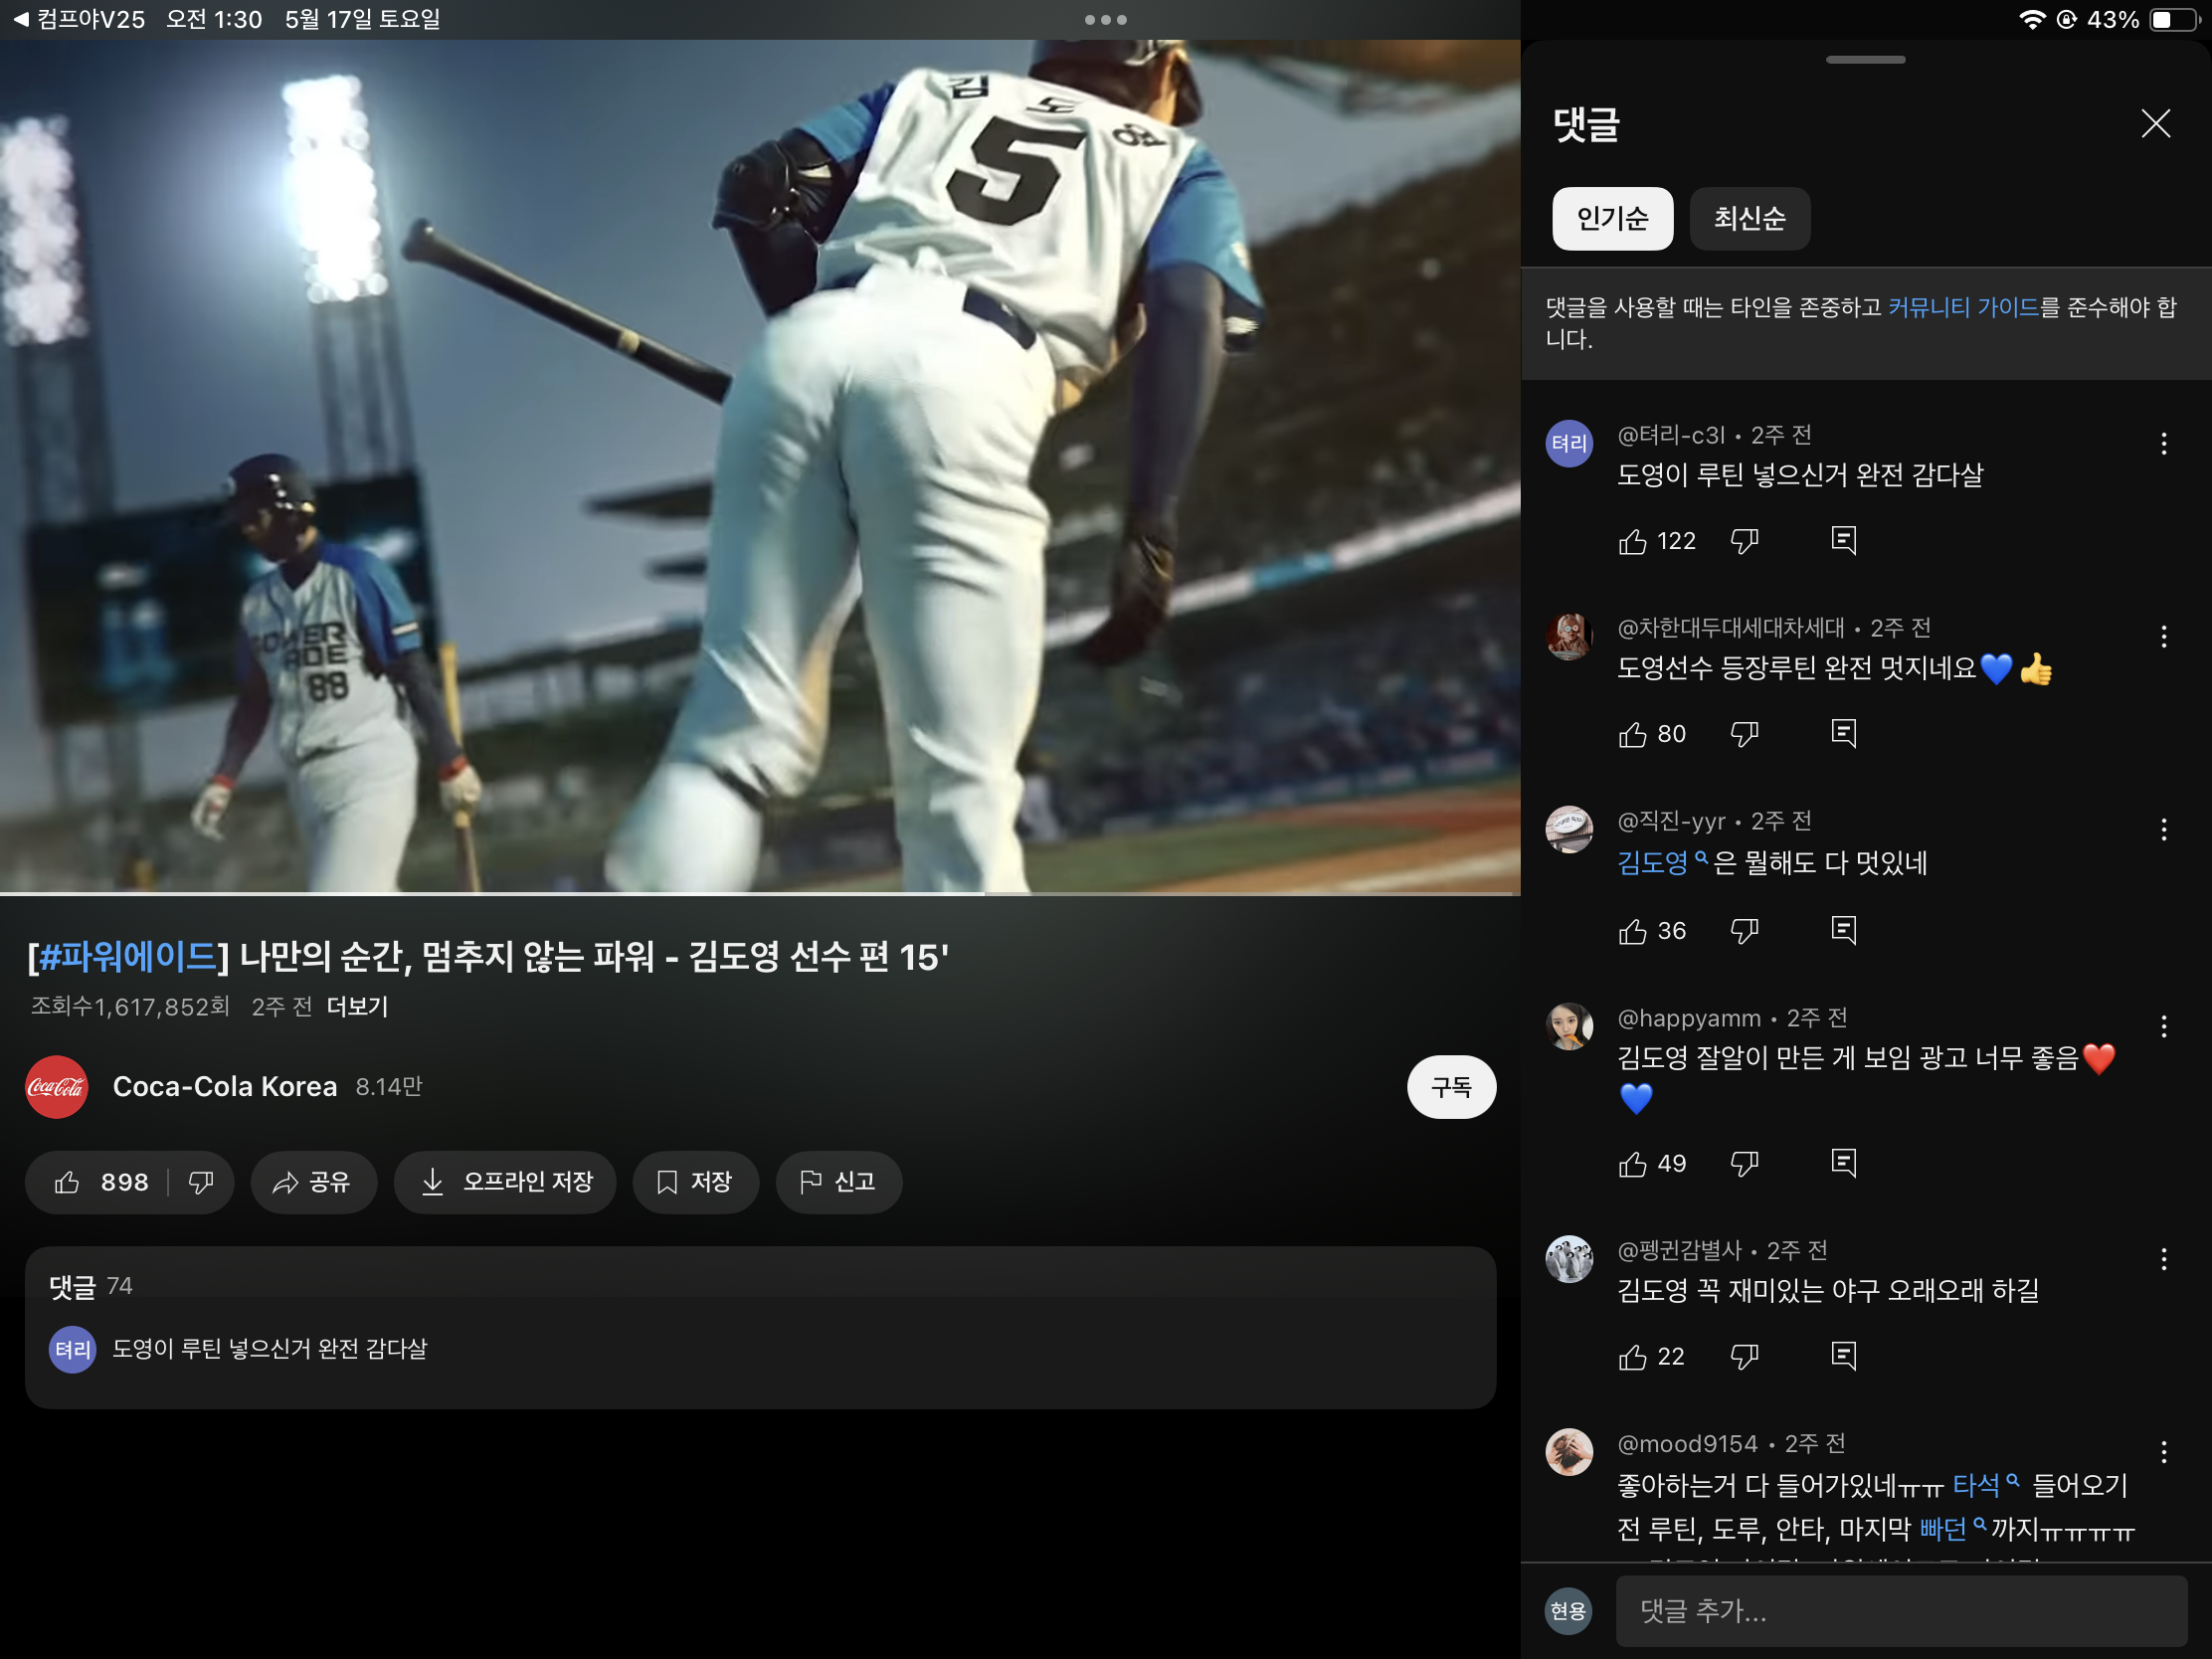2212x1659 pixels.
Task: Open options for @직진-yyr comment
Action: 2164,829
